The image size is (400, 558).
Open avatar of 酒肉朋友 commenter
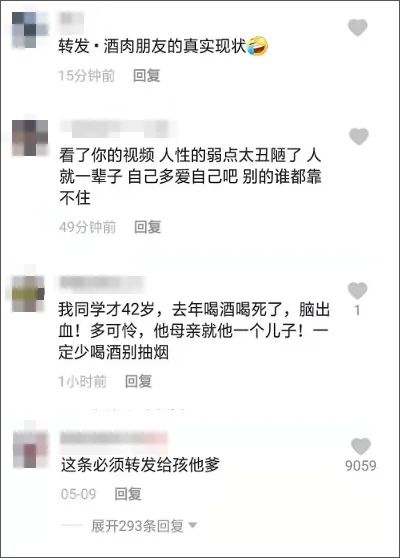click(x=30, y=30)
